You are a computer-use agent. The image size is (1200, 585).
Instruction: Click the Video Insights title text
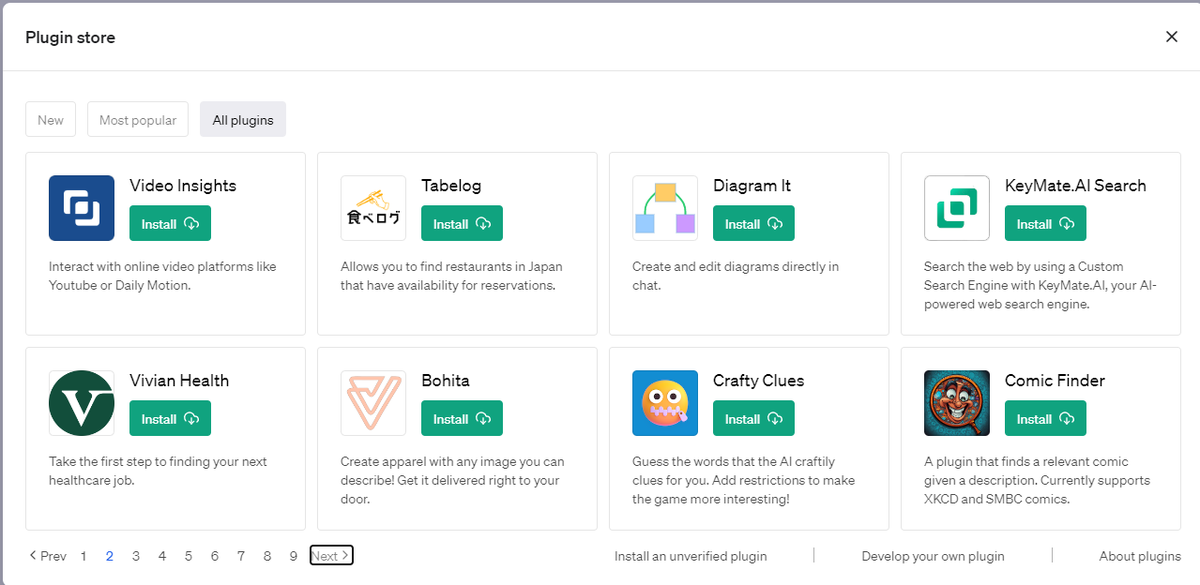point(183,185)
